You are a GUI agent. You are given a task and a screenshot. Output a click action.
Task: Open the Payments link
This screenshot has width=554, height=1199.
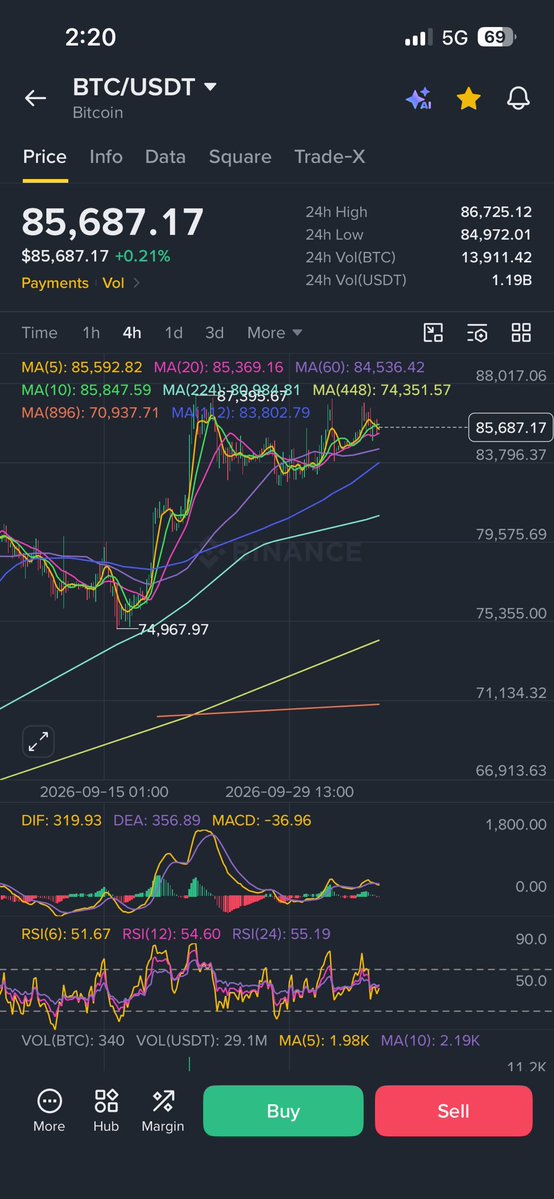click(55, 283)
